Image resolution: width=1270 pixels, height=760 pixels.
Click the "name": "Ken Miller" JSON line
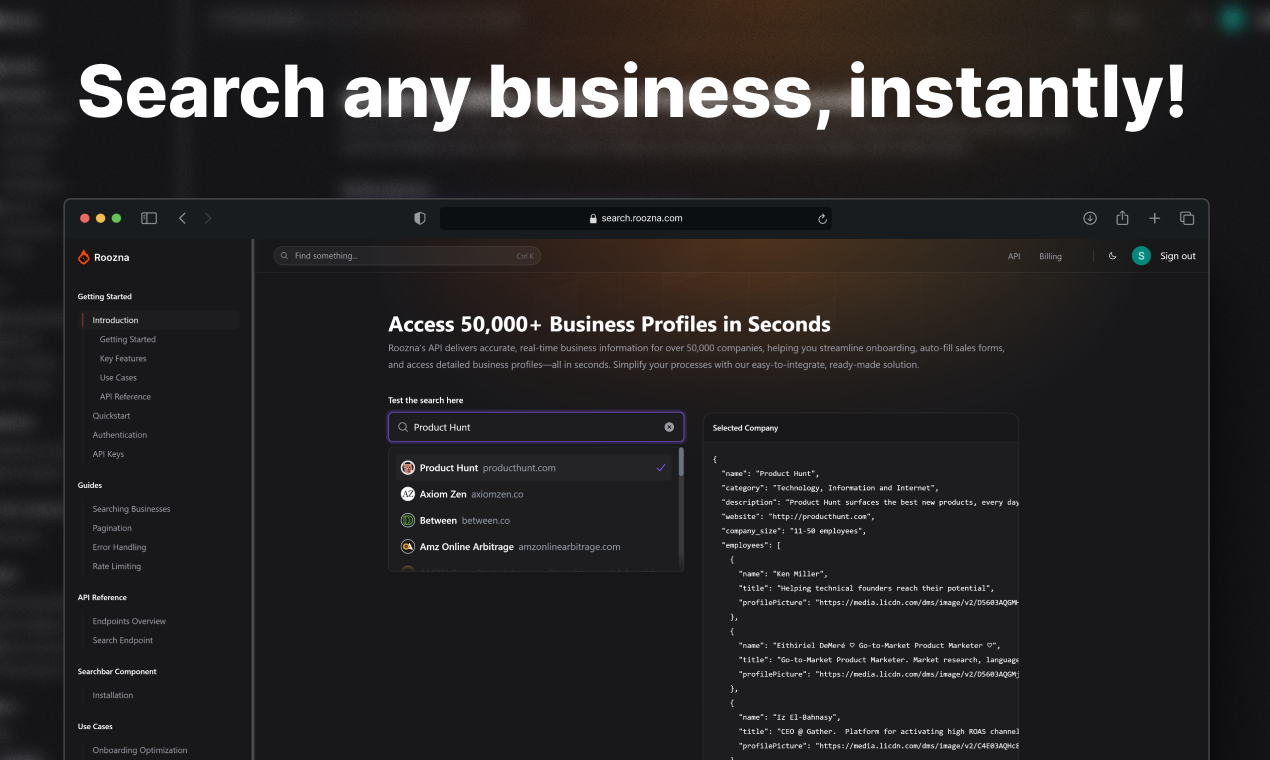click(783, 574)
